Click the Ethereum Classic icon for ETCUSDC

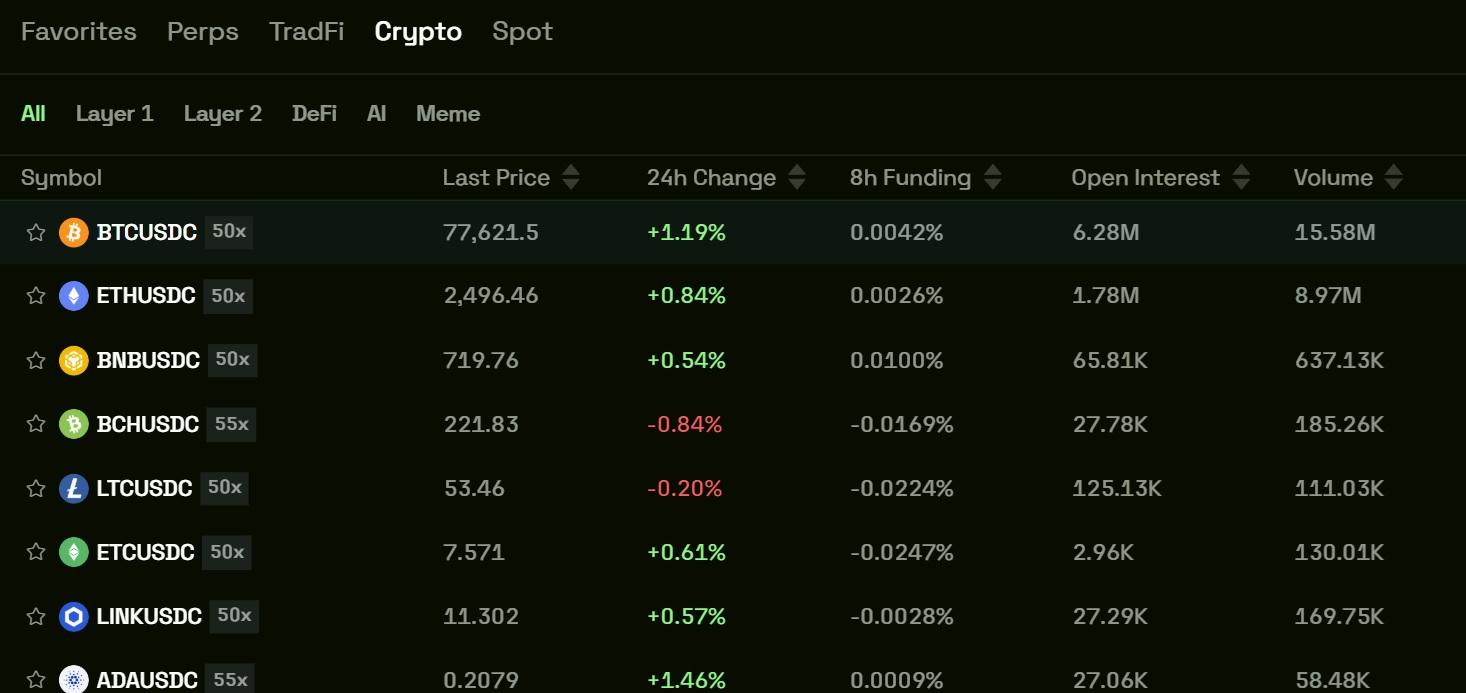(74, 552)
